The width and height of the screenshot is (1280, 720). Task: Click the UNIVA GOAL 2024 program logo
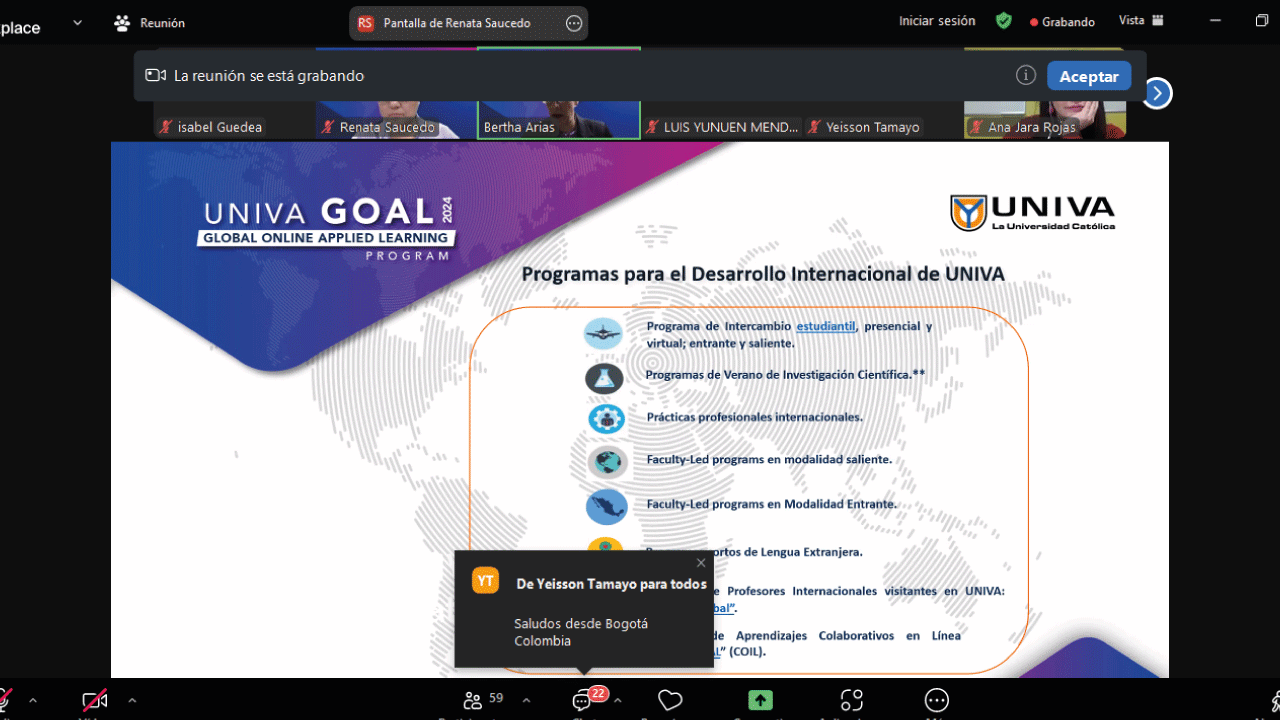[327, 229]
